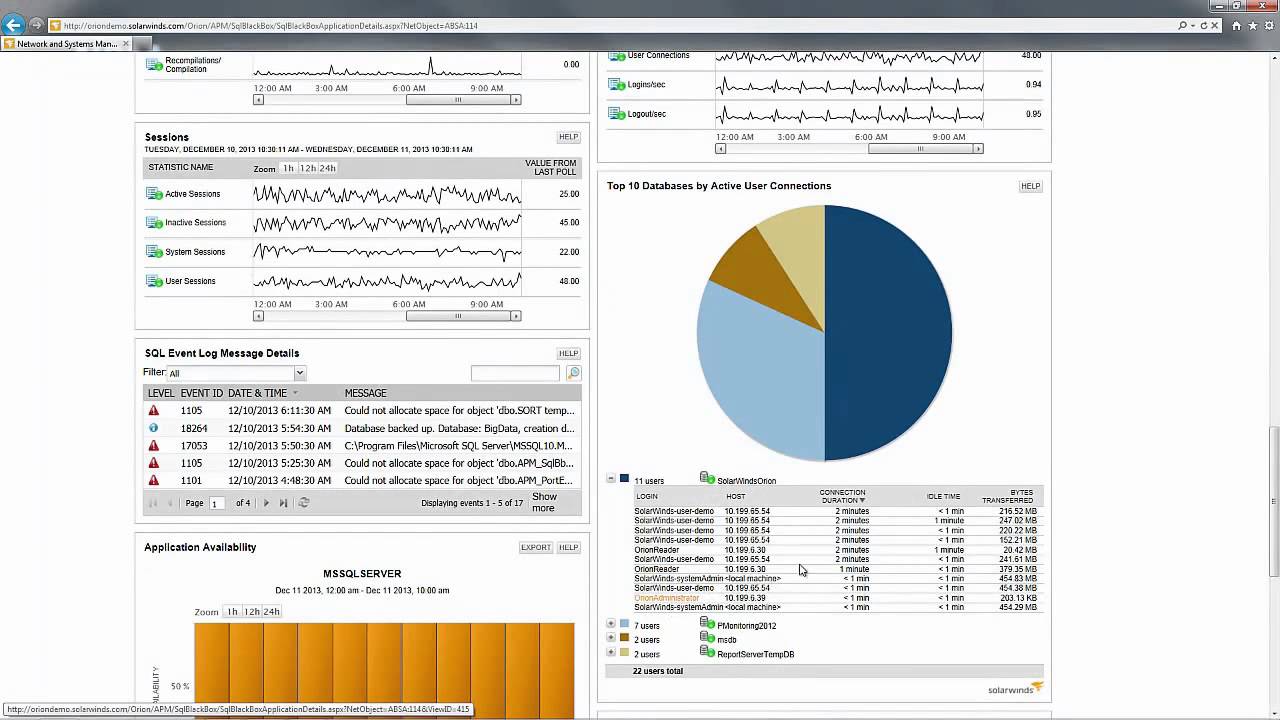
Task: Open browser home page icon
Action: pyautogui.click(x=1237, y=26)
